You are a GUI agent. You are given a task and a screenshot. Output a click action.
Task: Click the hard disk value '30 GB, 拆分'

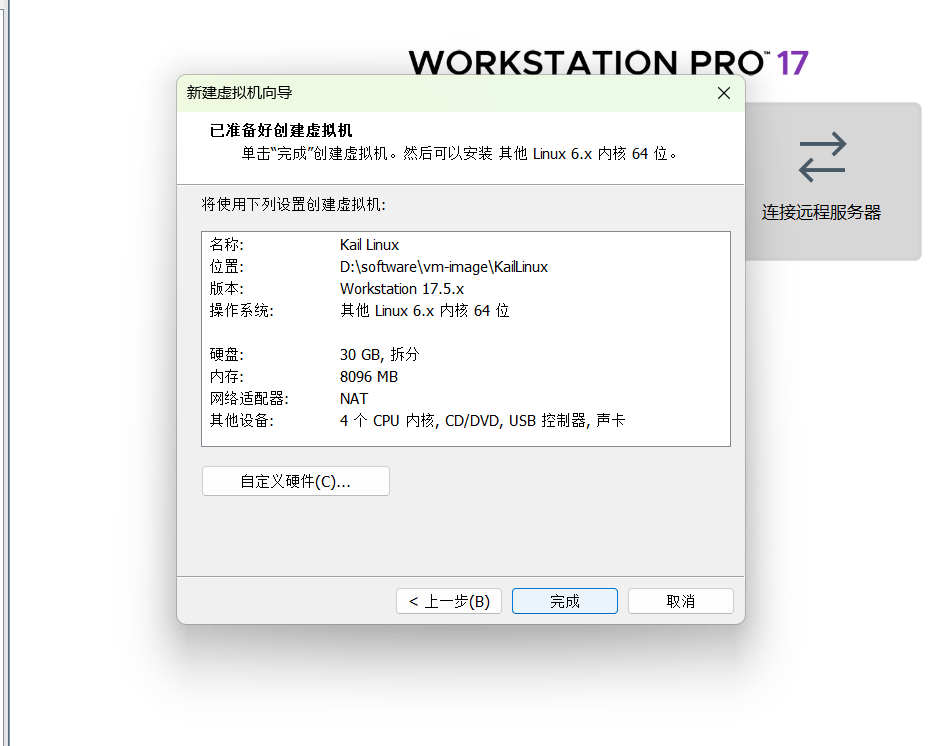(379, 354)
